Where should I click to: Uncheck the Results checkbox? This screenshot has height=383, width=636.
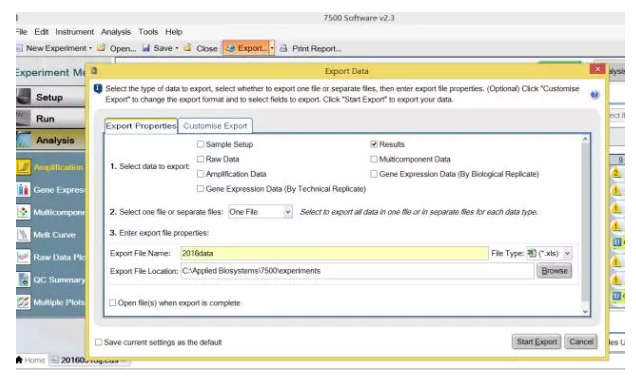coord(374,144)
